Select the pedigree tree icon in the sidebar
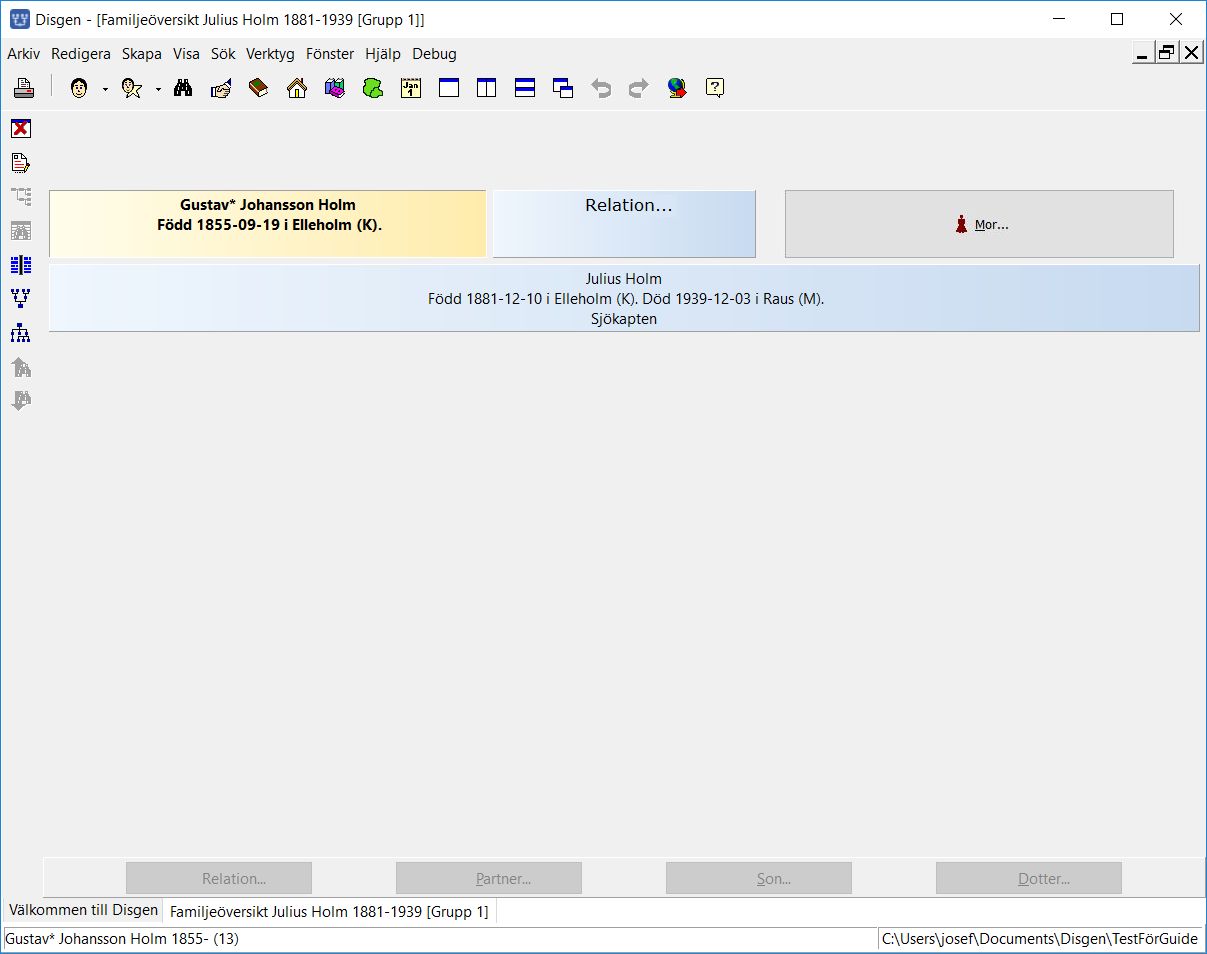Screen dimensions: 1207x954 pyautogui.click(x=21, y=298)
